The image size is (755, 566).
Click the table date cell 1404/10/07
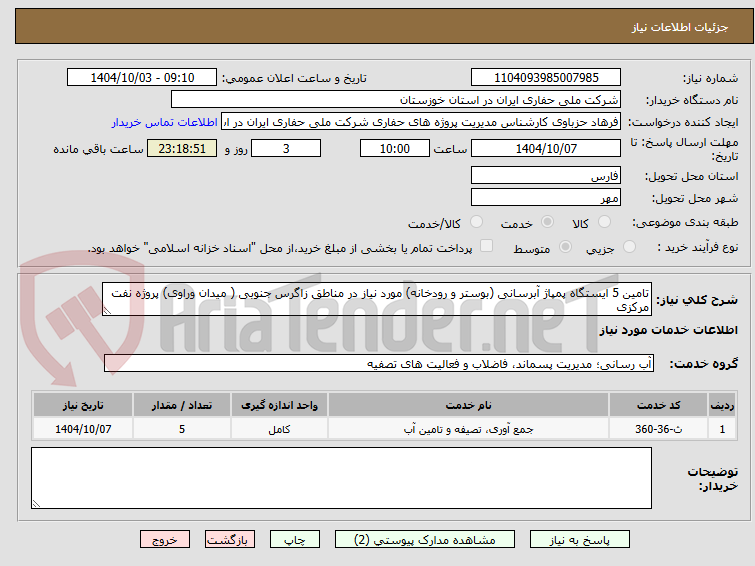83,429
